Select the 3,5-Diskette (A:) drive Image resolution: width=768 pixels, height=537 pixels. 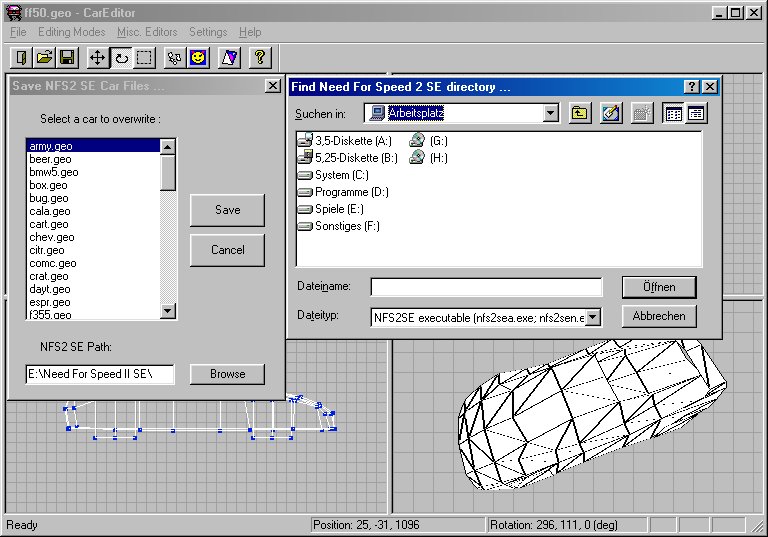(345, 141)
